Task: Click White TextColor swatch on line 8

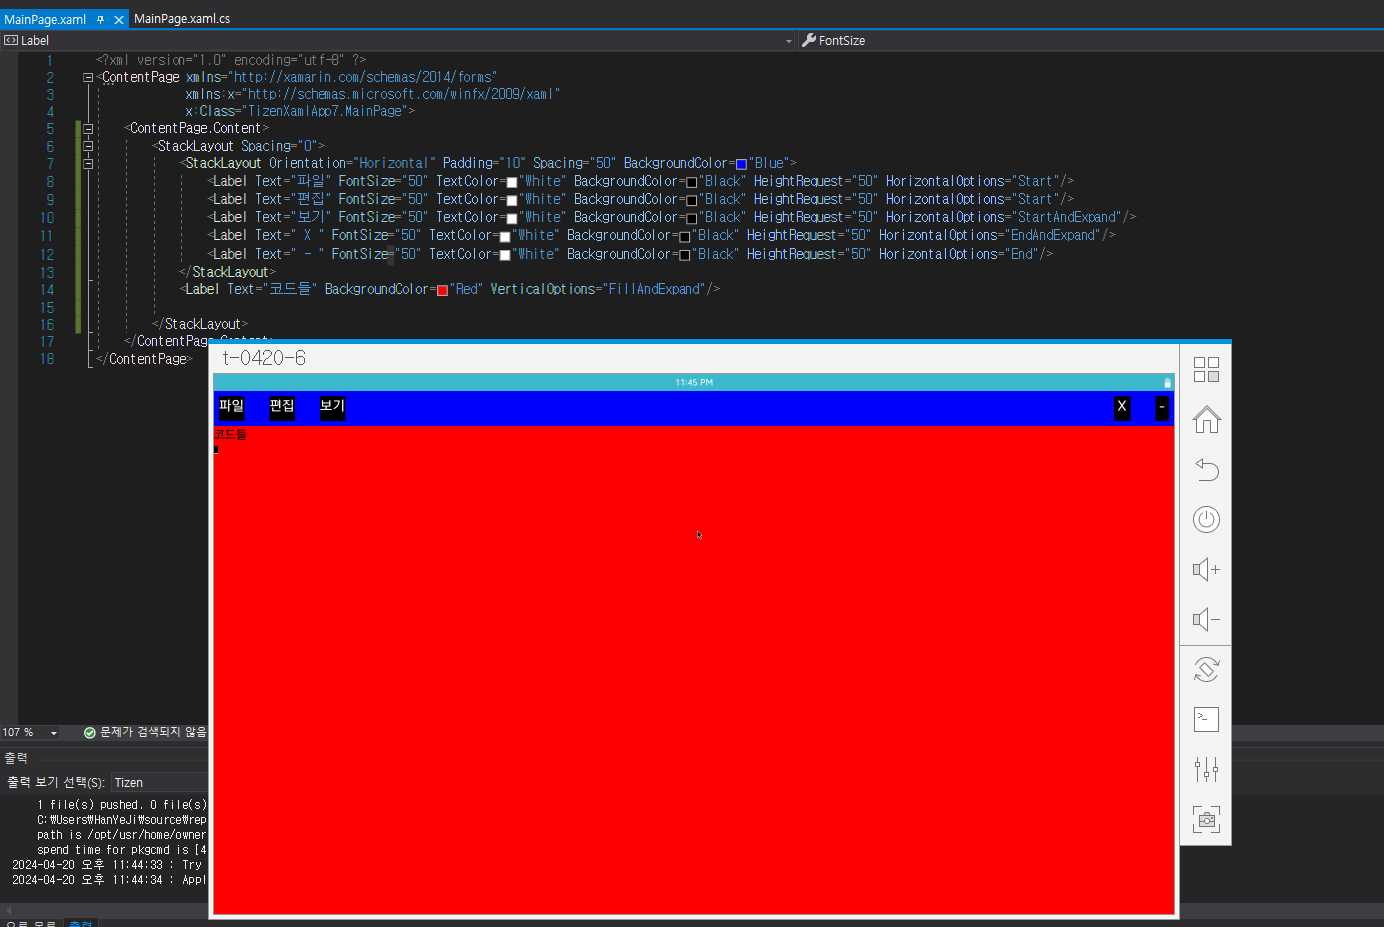Action: click(512, 182)
